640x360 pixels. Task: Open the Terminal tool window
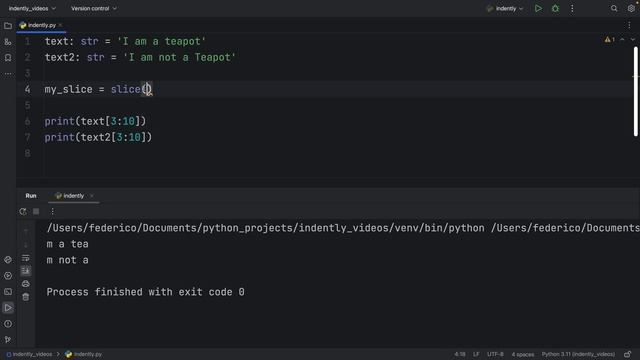[x=8, y=292]
